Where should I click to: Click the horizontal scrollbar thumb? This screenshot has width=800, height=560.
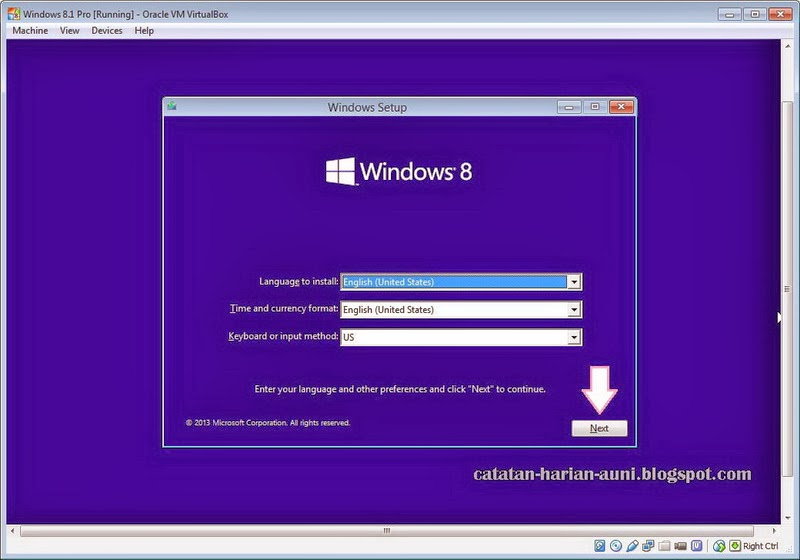(x=387, y=531)
